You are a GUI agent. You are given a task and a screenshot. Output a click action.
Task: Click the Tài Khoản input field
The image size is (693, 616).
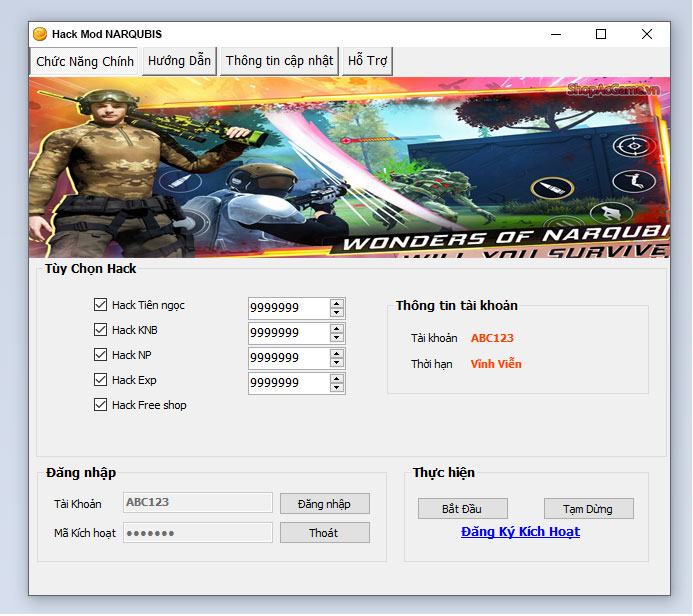click(198, 502)
